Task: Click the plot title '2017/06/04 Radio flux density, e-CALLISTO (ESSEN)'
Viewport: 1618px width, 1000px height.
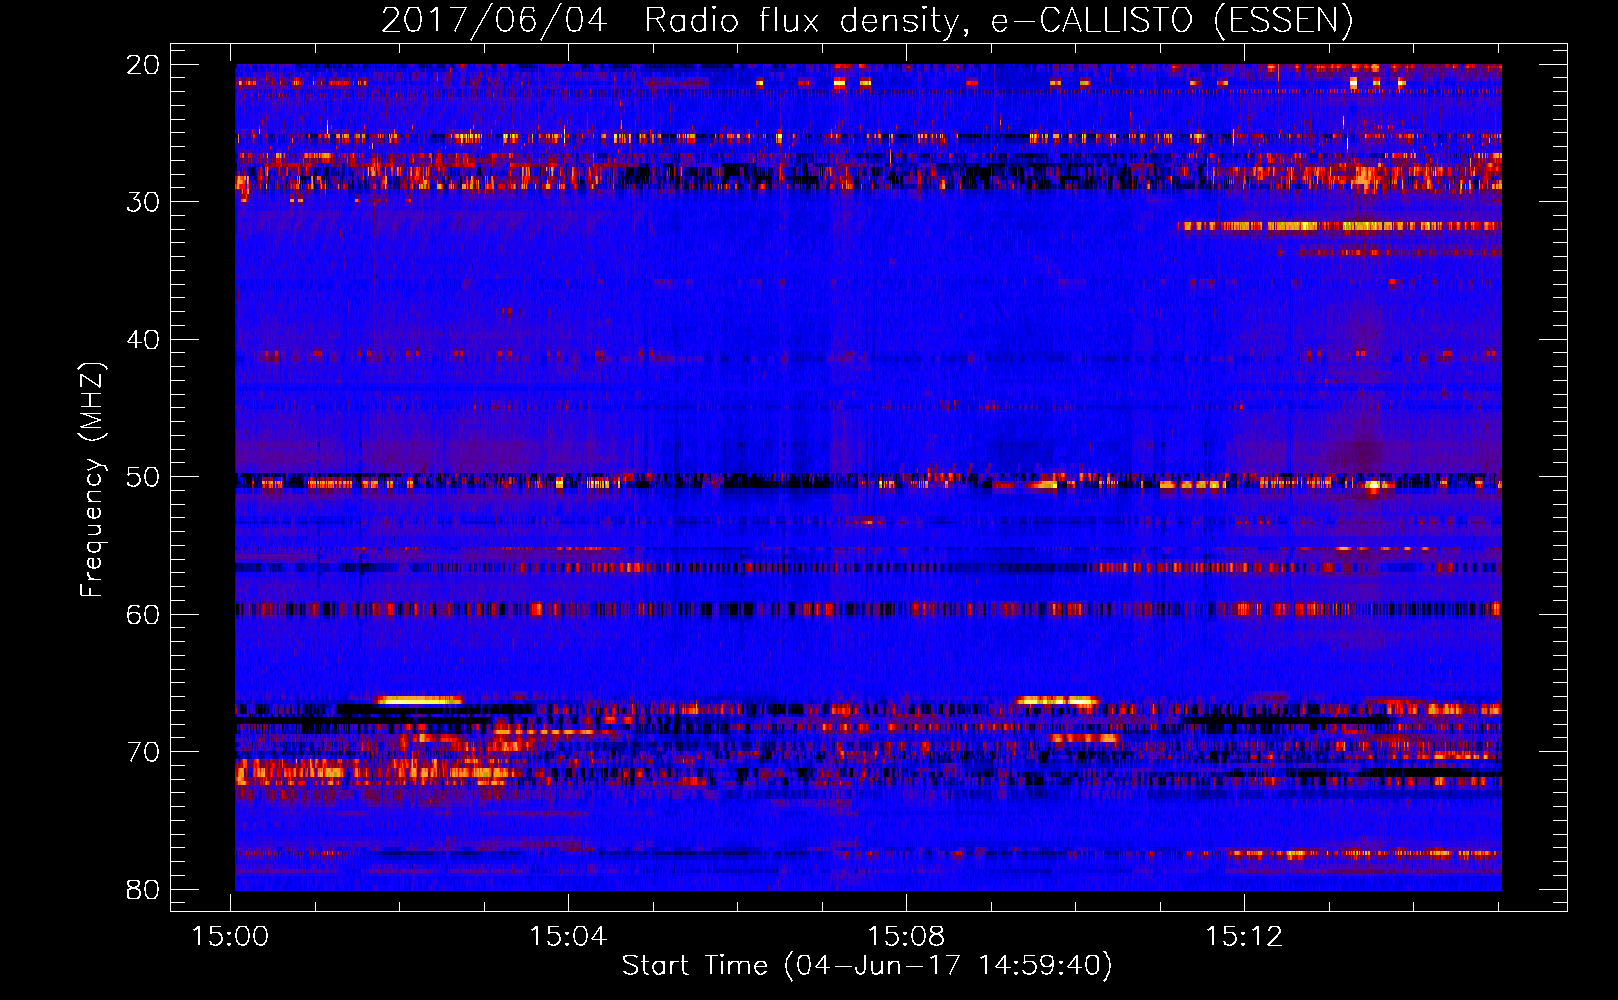Action: pyautogui.click(x=867, y=20)
